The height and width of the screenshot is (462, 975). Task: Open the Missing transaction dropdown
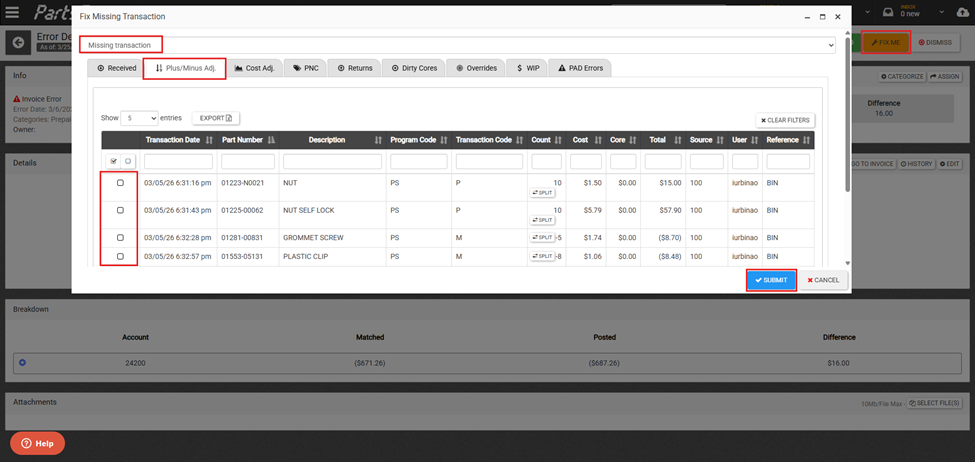pos(457,45)
